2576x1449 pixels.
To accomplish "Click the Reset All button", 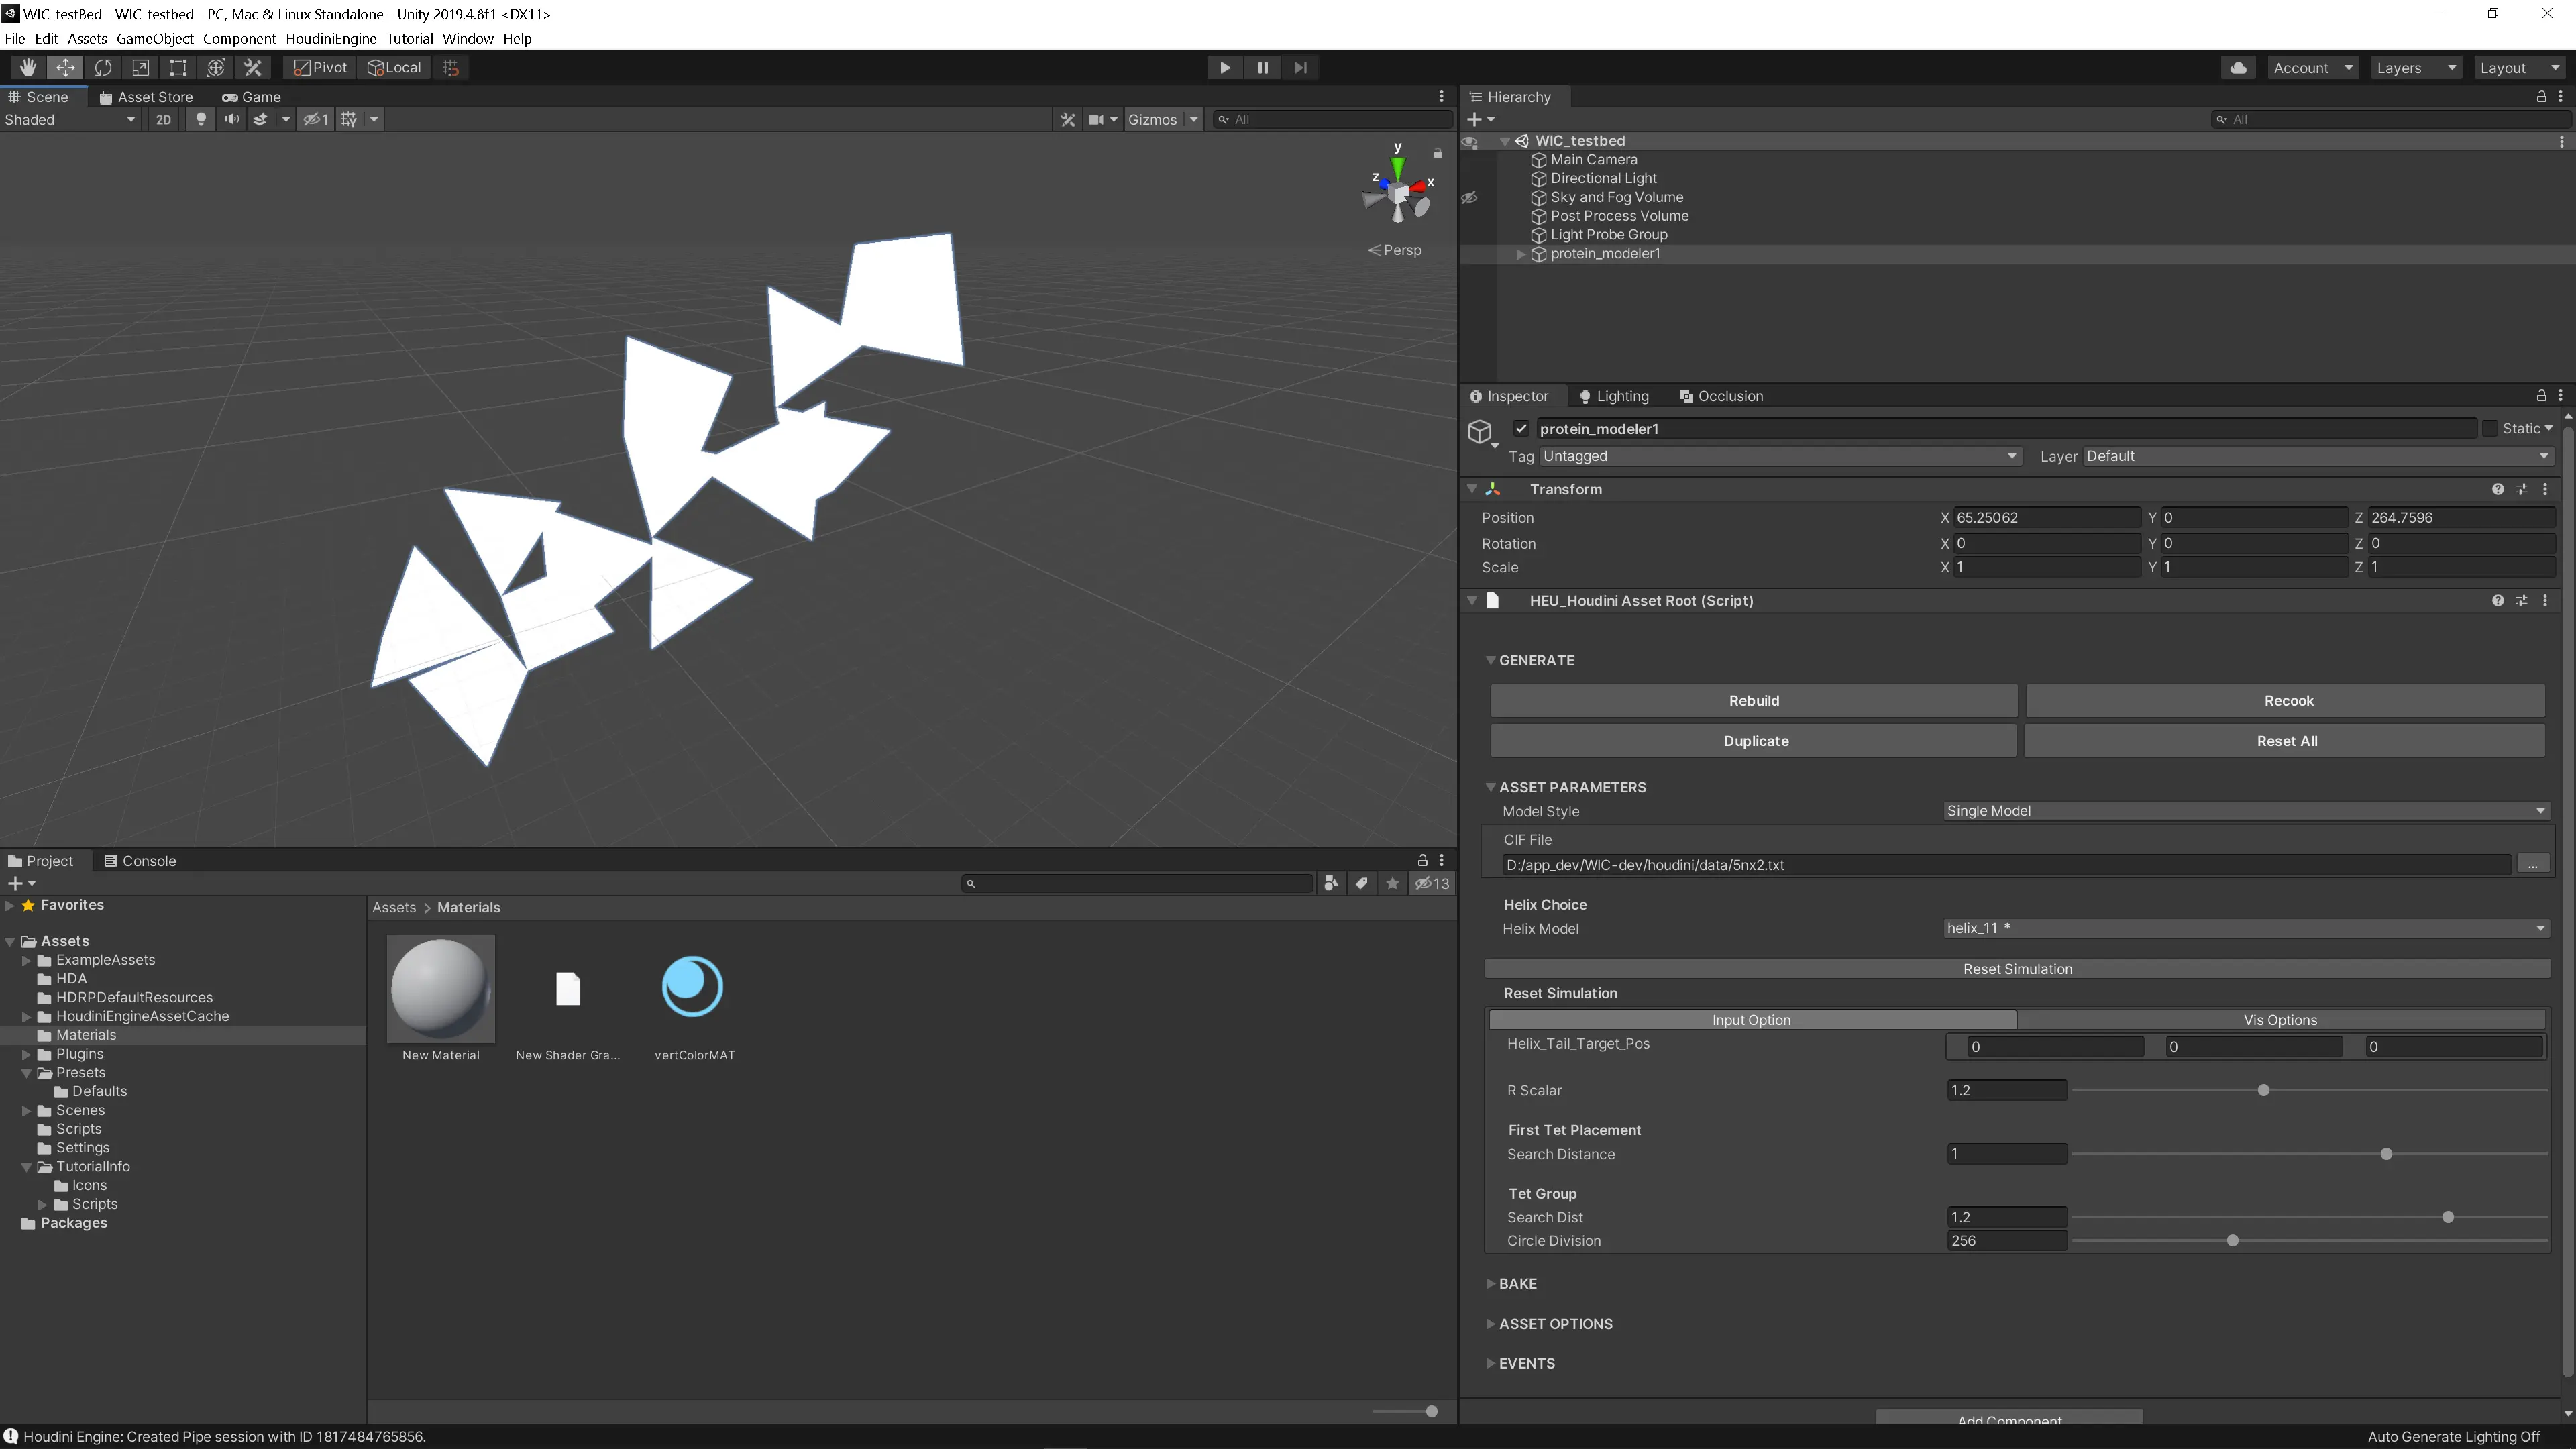I will 2286,741.
